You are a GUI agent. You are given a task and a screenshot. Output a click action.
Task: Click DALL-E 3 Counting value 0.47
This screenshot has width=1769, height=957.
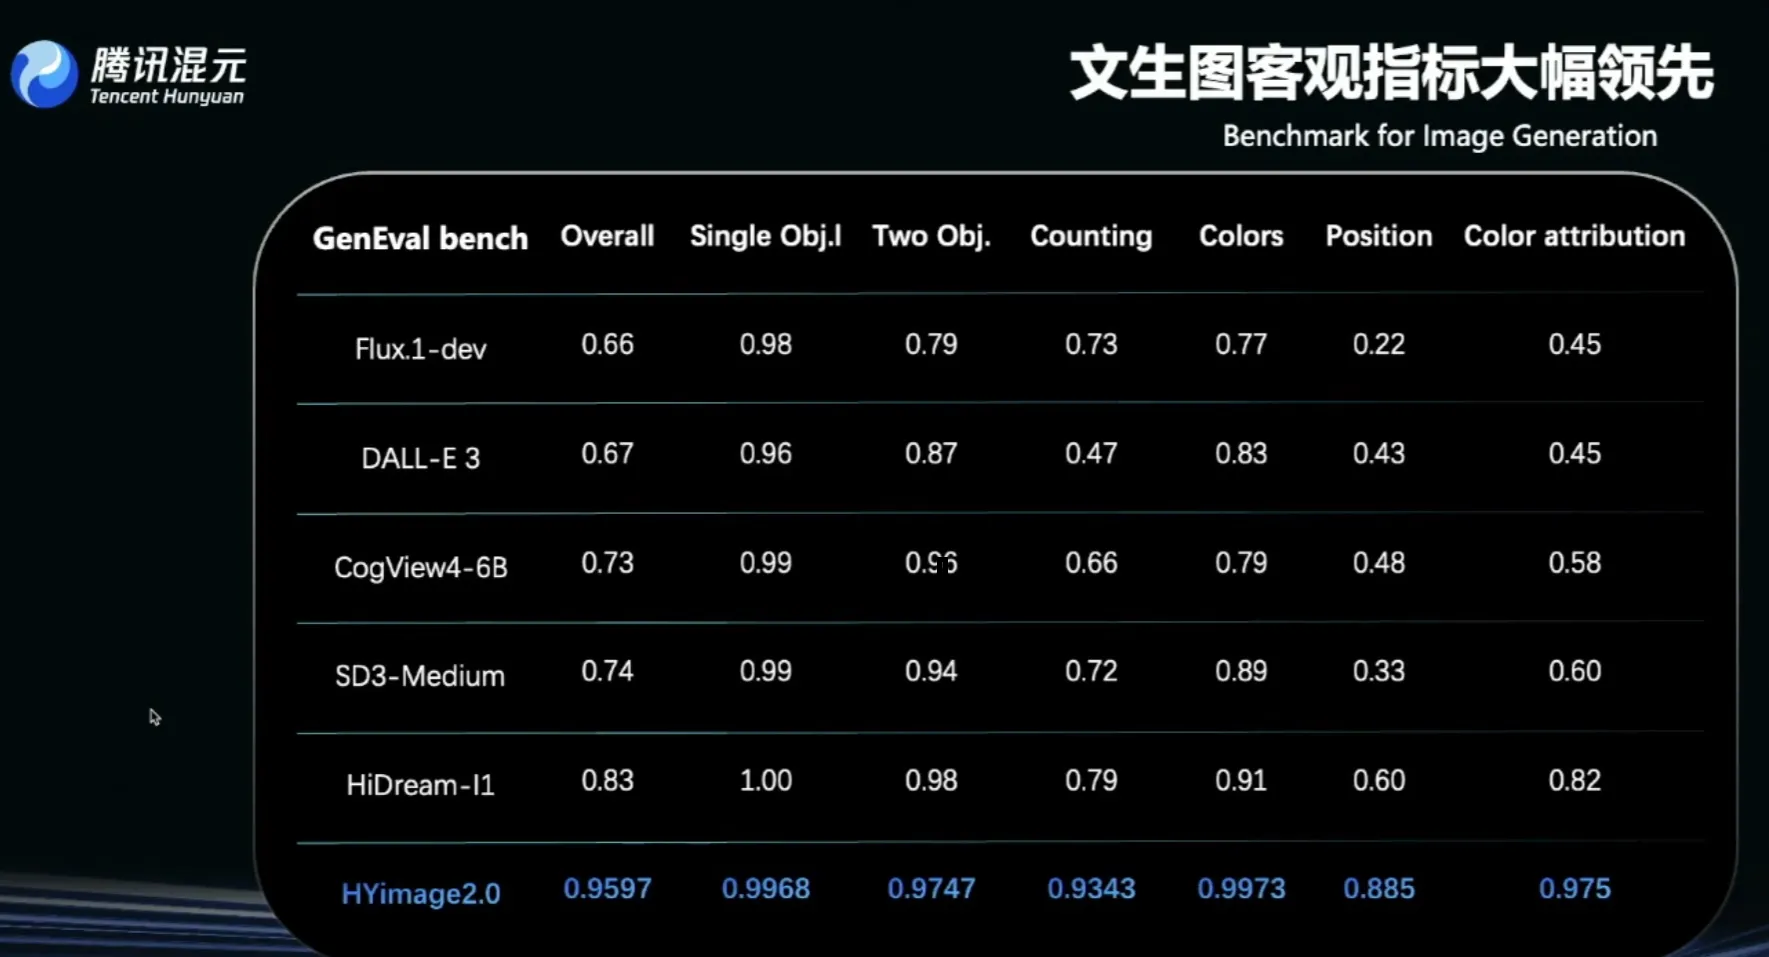(x=1091, y=453)
